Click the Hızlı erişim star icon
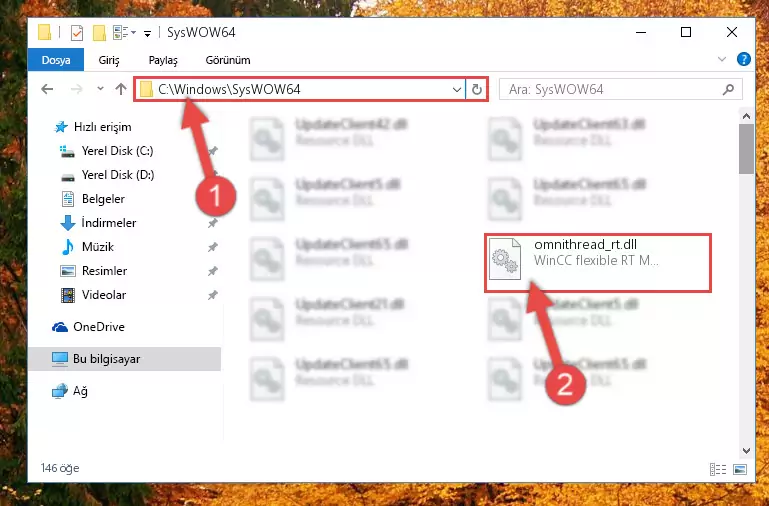The width and height of the screenshot is (769, 506). (x=61, y=127)
